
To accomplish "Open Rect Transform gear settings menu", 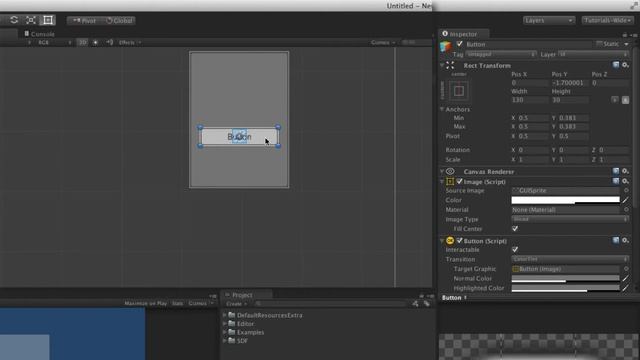I will pos(625,65).
